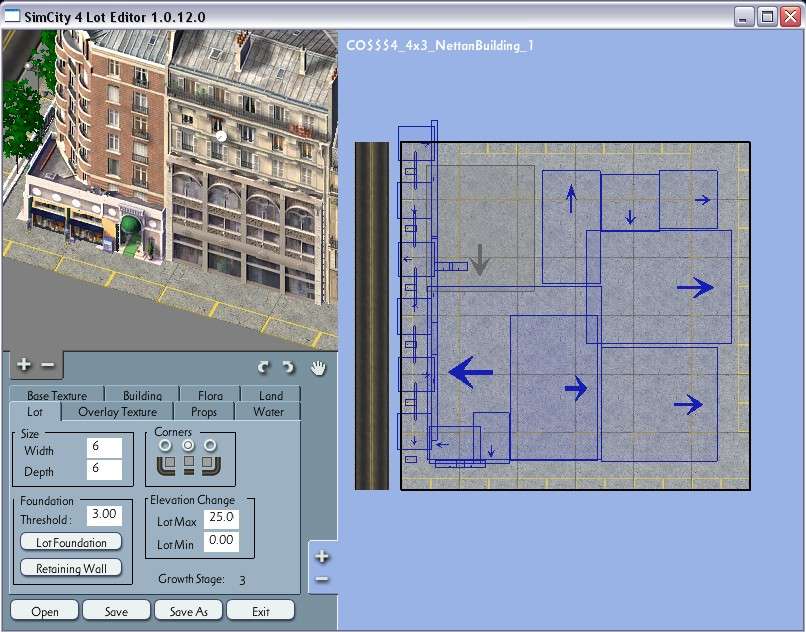Select the large left-pointing blue arrow prop

tap(470, 372)
